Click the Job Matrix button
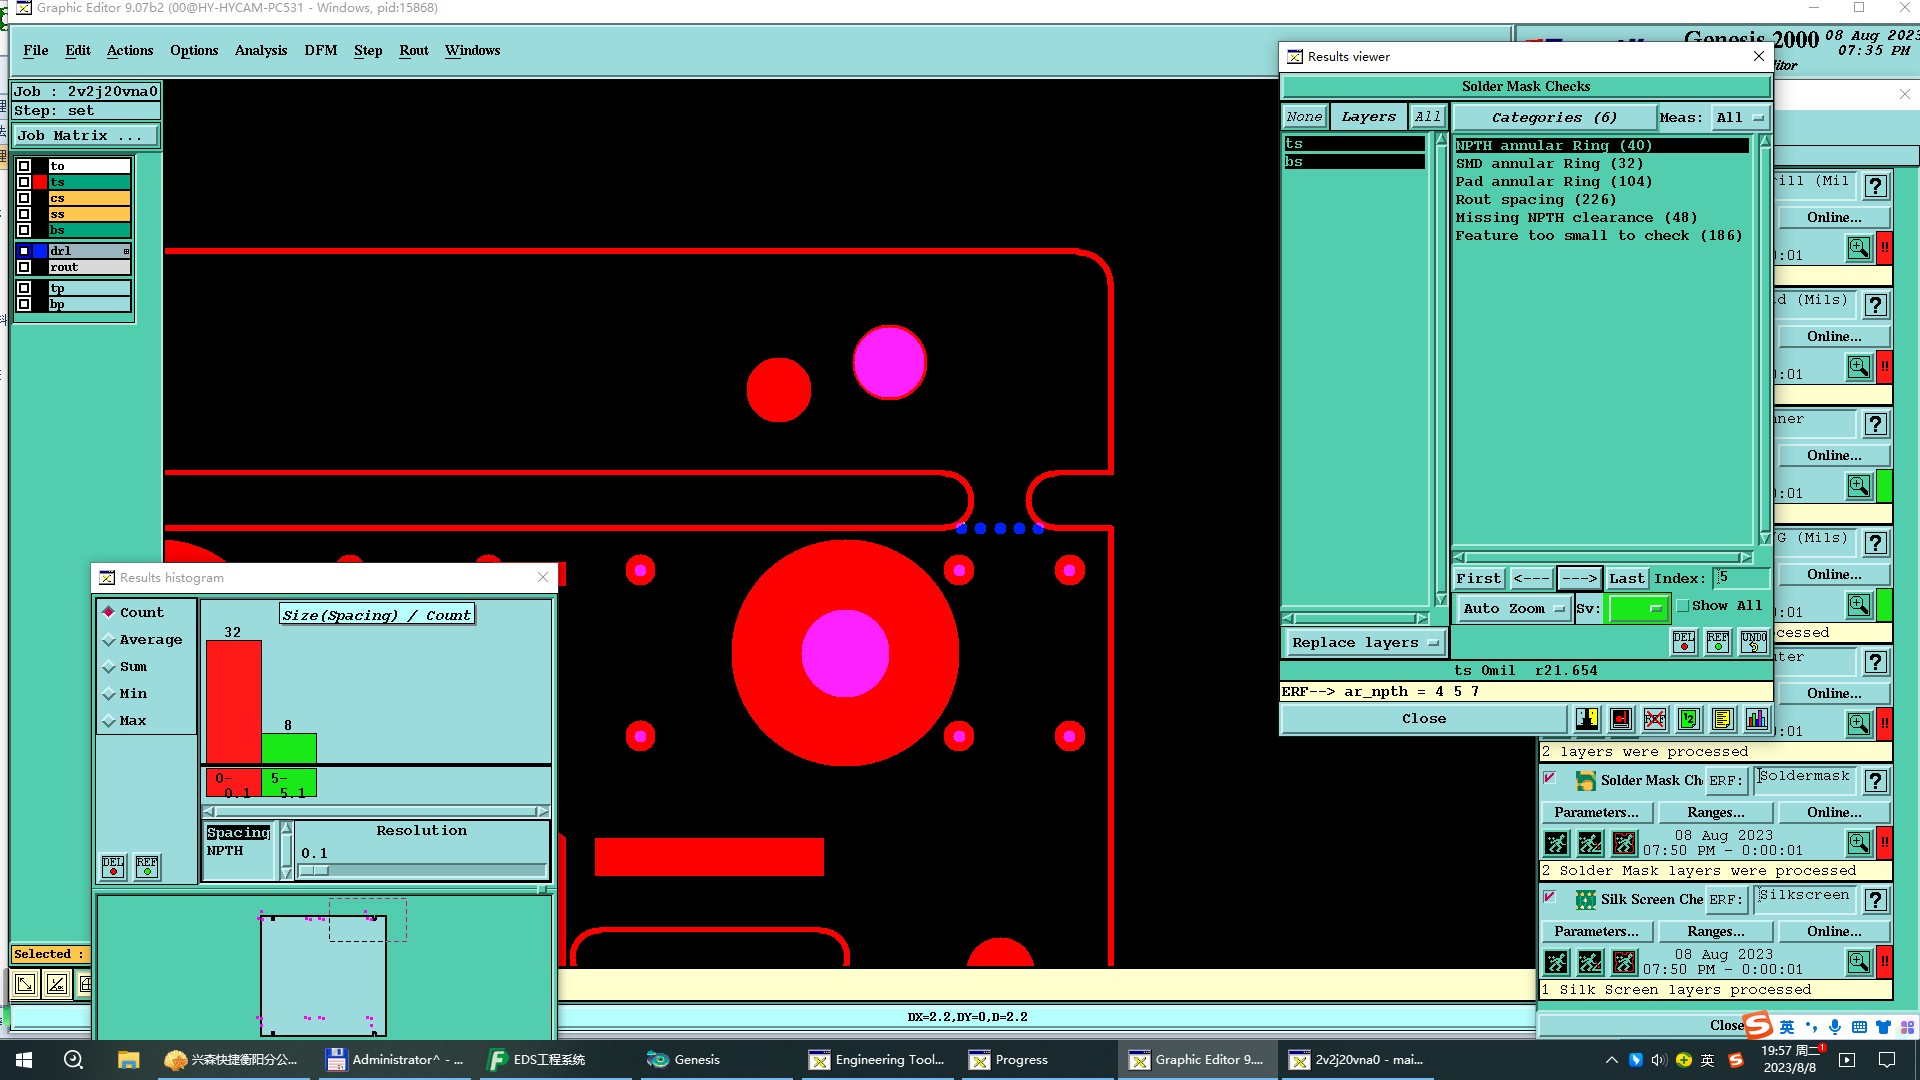 [85, 136]
